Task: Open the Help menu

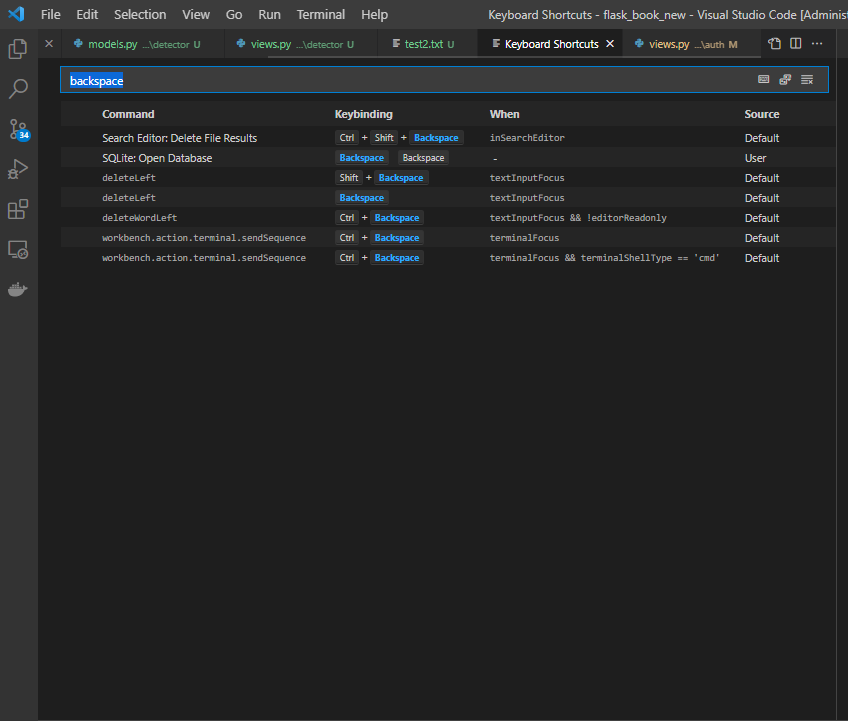Action: tap(374, 14)
